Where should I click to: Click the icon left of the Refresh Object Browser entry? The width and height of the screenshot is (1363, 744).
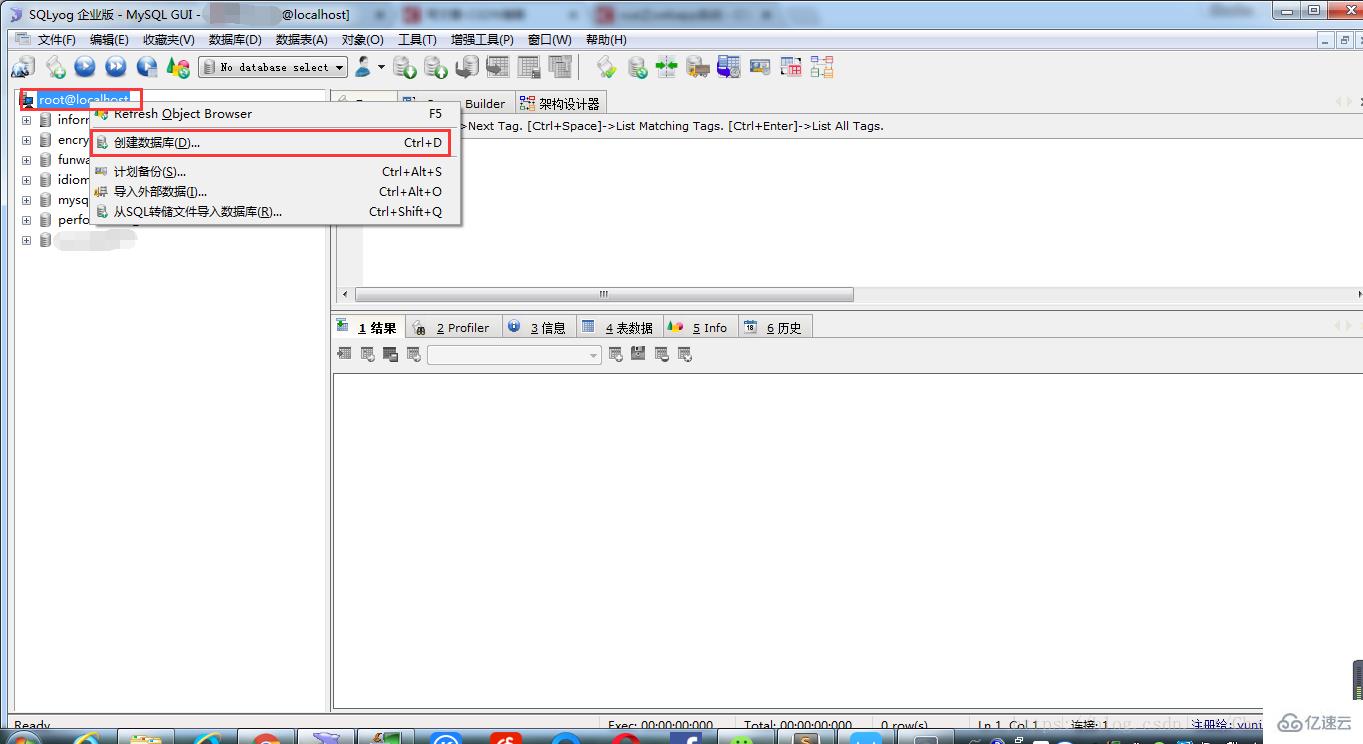pos(102,114)
